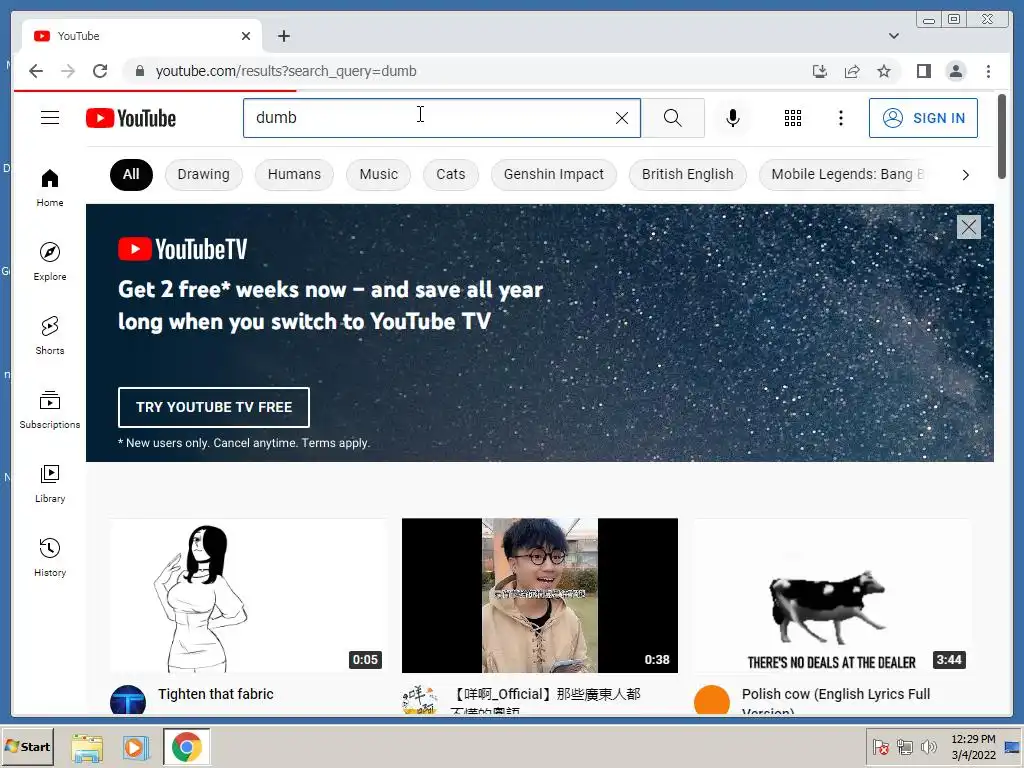Open the media player taskbar icon
This screenshot has height=768, width=1024.
[x=136, y=747]
